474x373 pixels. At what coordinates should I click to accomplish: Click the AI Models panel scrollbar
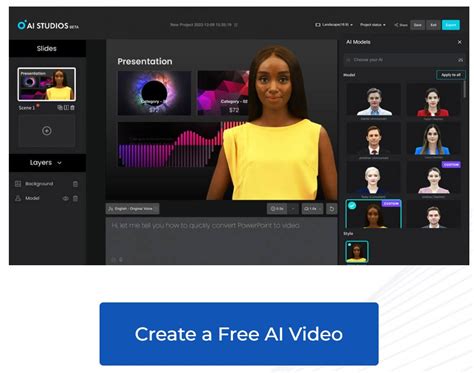[465, 89]
